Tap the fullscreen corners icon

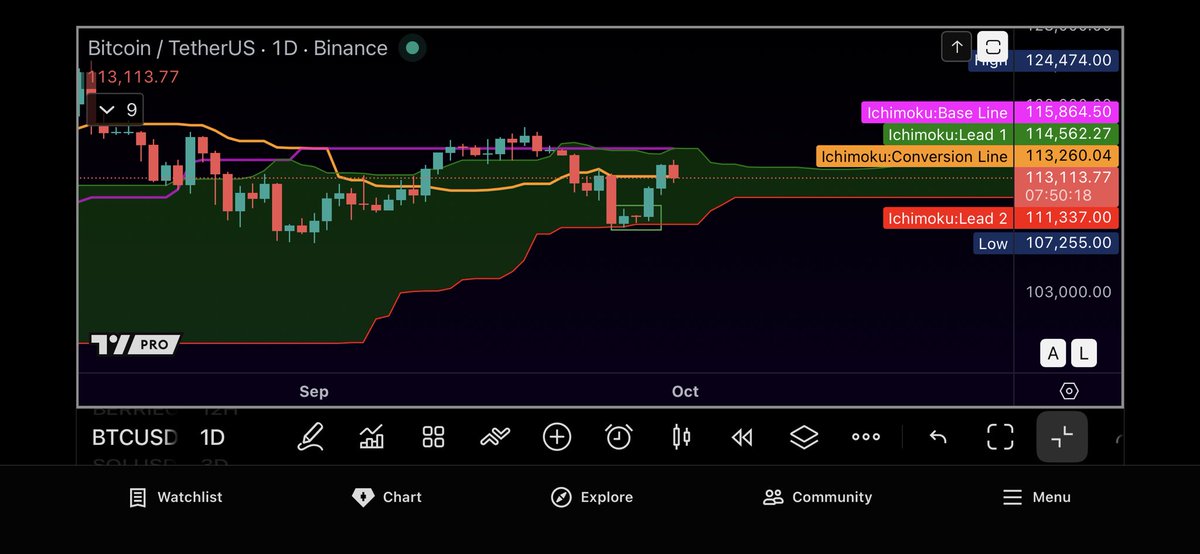click(1000, 437)
